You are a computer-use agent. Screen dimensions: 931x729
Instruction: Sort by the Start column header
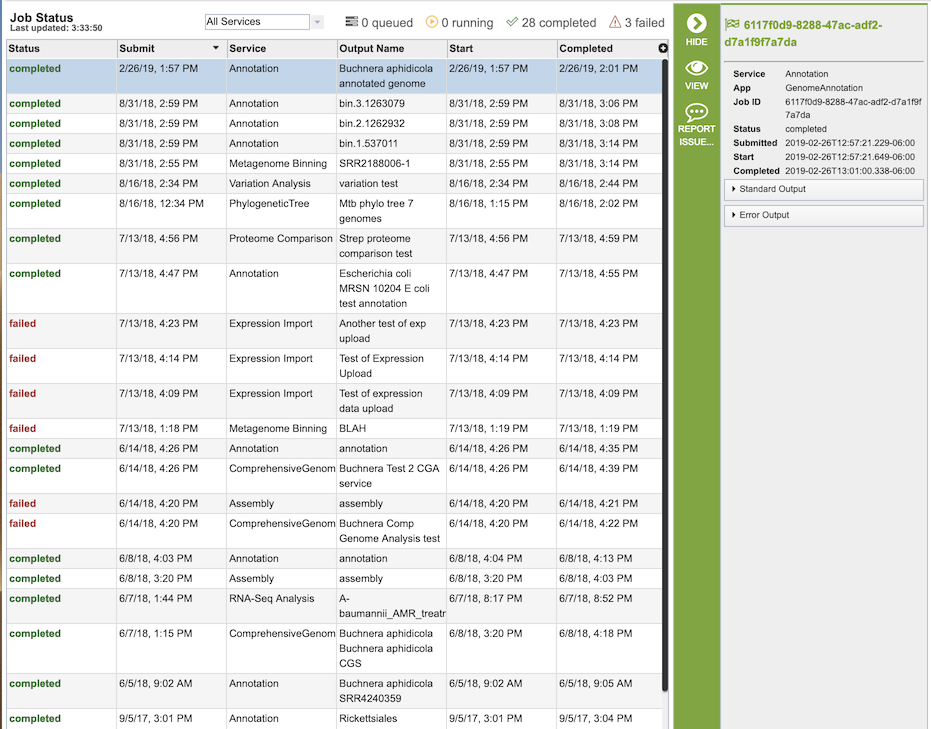click(502, 49)
